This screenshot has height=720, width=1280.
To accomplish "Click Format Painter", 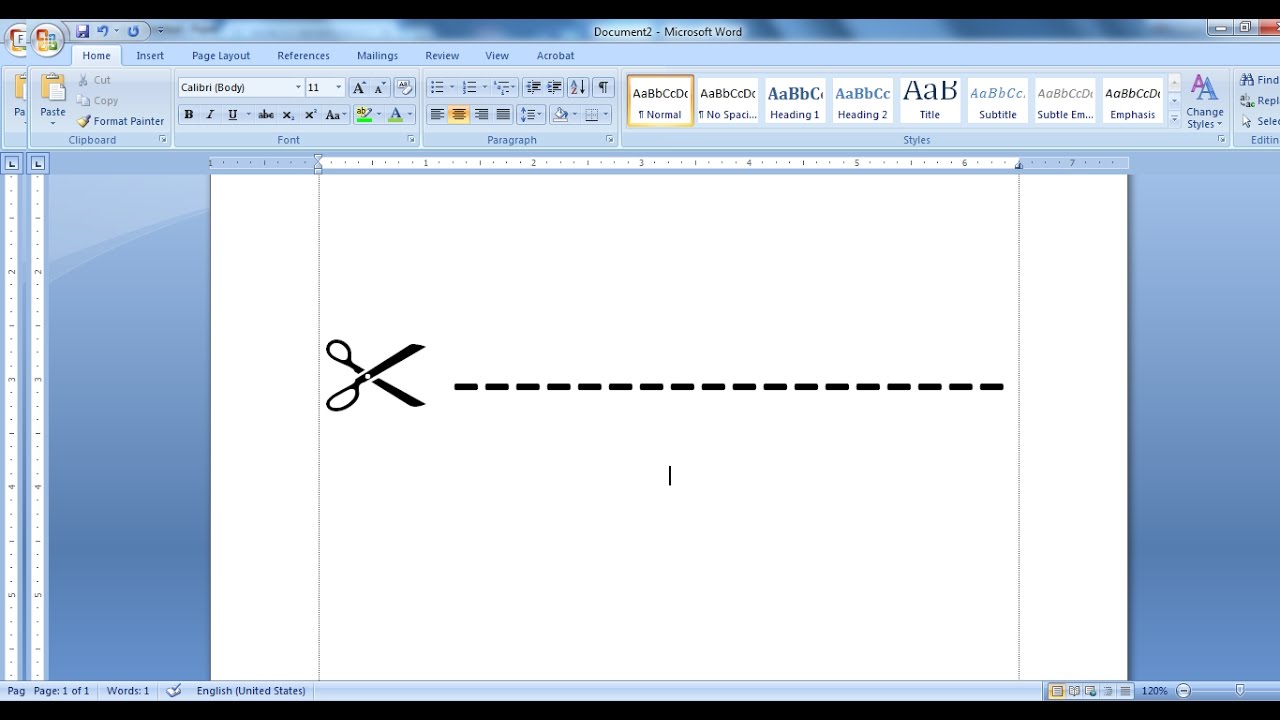I will pos(120,121).
